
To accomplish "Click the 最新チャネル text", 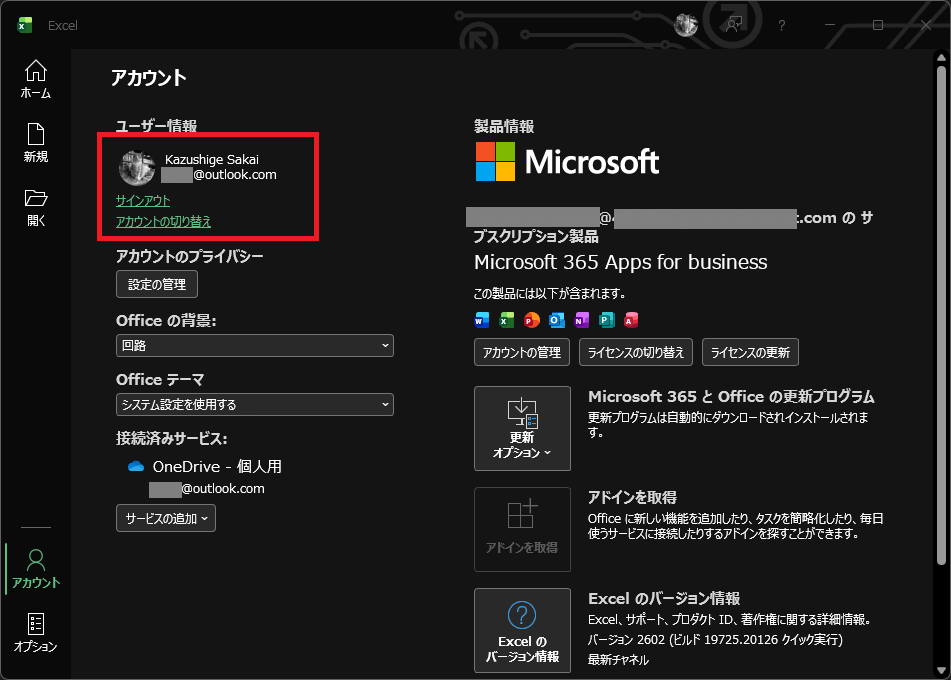I will point(618,659).
